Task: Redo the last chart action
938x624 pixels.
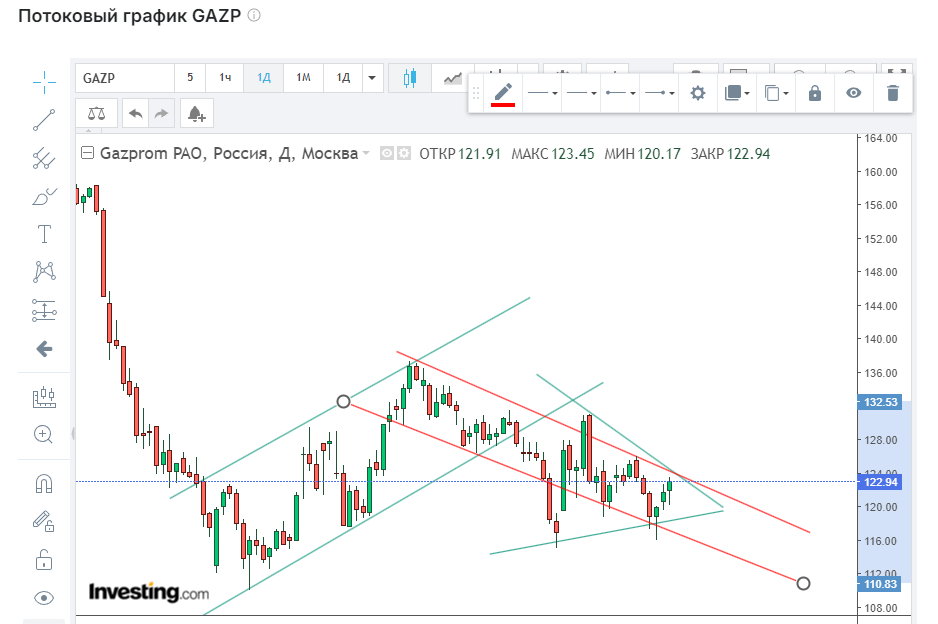Action: 162,114
